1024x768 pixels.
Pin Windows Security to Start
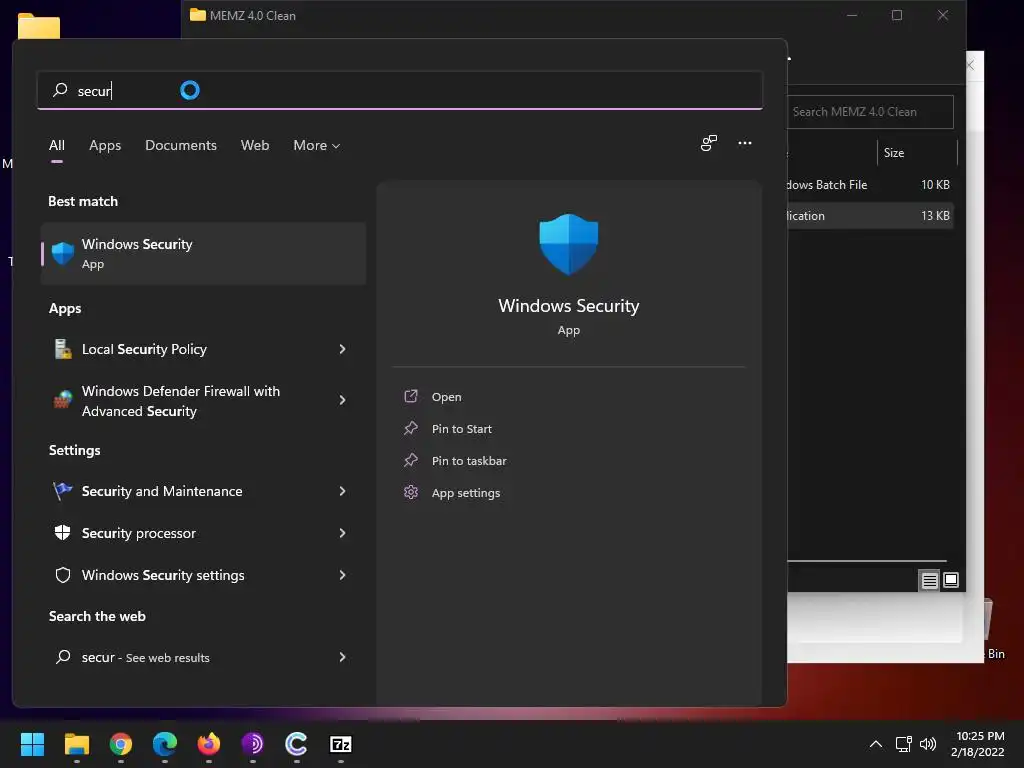[x=462, y=429]
